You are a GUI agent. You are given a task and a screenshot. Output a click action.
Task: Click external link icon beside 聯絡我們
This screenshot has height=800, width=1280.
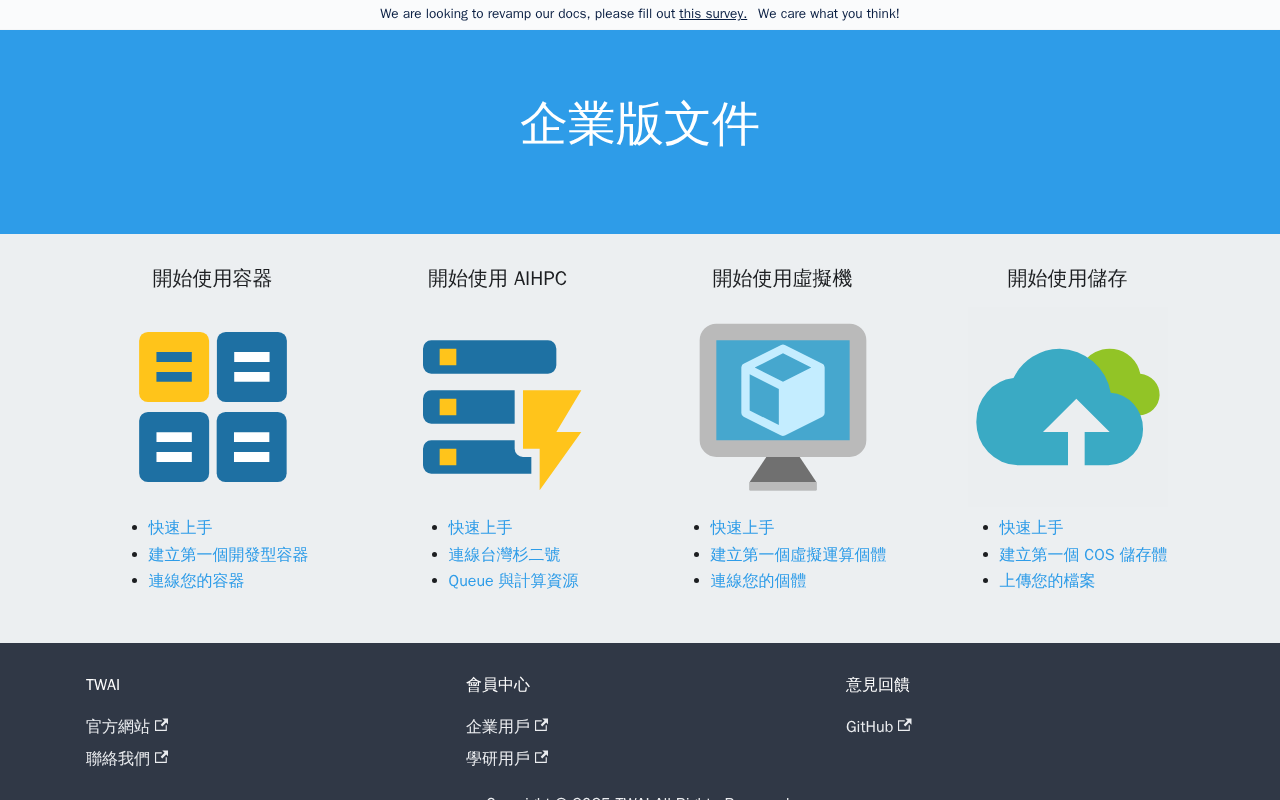[162, 757]
